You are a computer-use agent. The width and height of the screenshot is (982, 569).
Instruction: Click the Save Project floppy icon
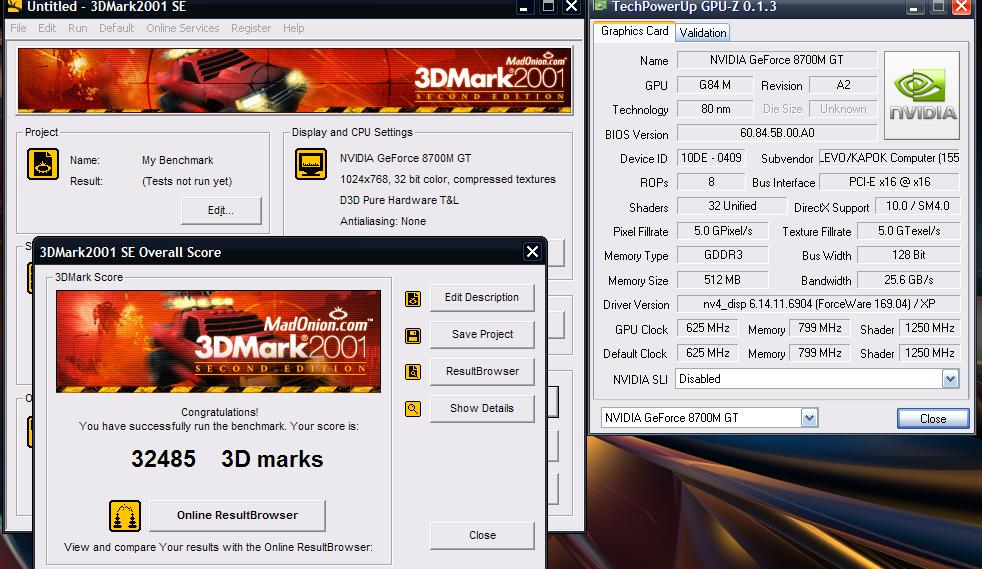[x=413, y=336]
